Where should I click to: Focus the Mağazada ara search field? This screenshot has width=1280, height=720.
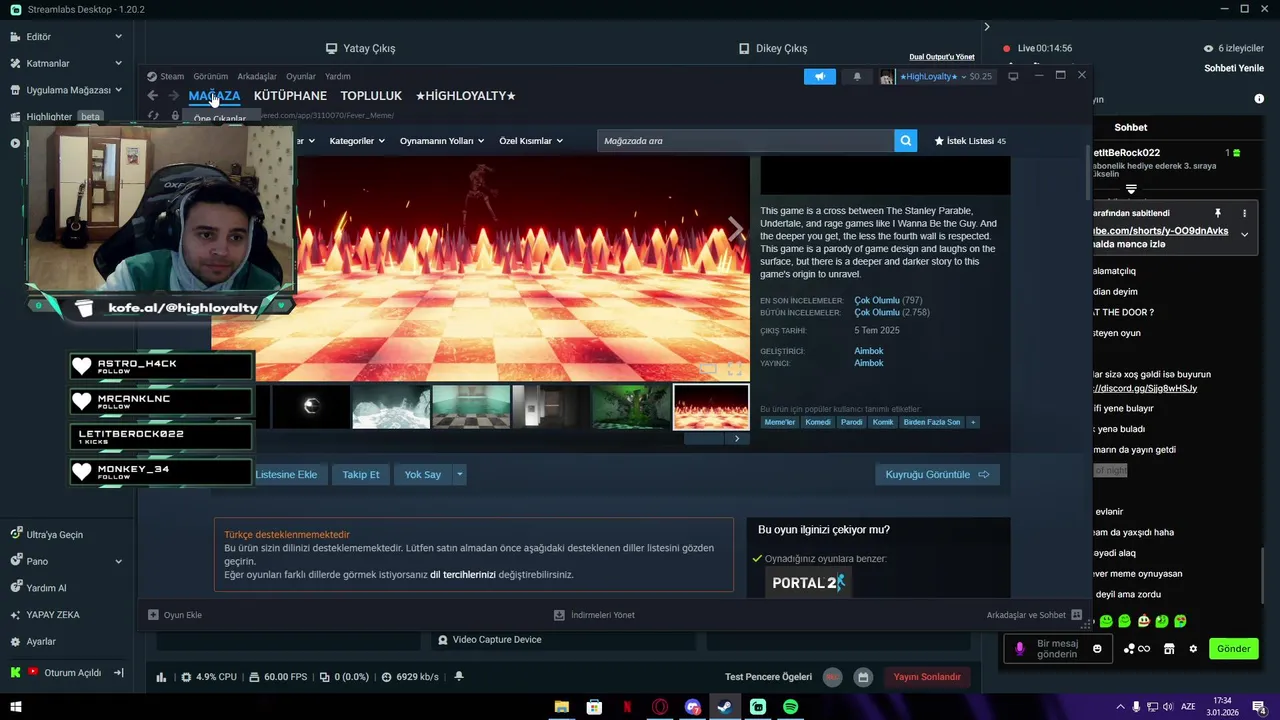(x=746, y=141)
